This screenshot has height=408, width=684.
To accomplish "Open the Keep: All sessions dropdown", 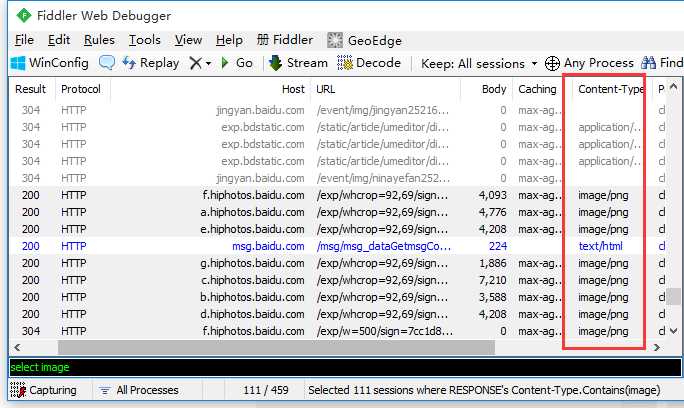I will coord(479,64).
